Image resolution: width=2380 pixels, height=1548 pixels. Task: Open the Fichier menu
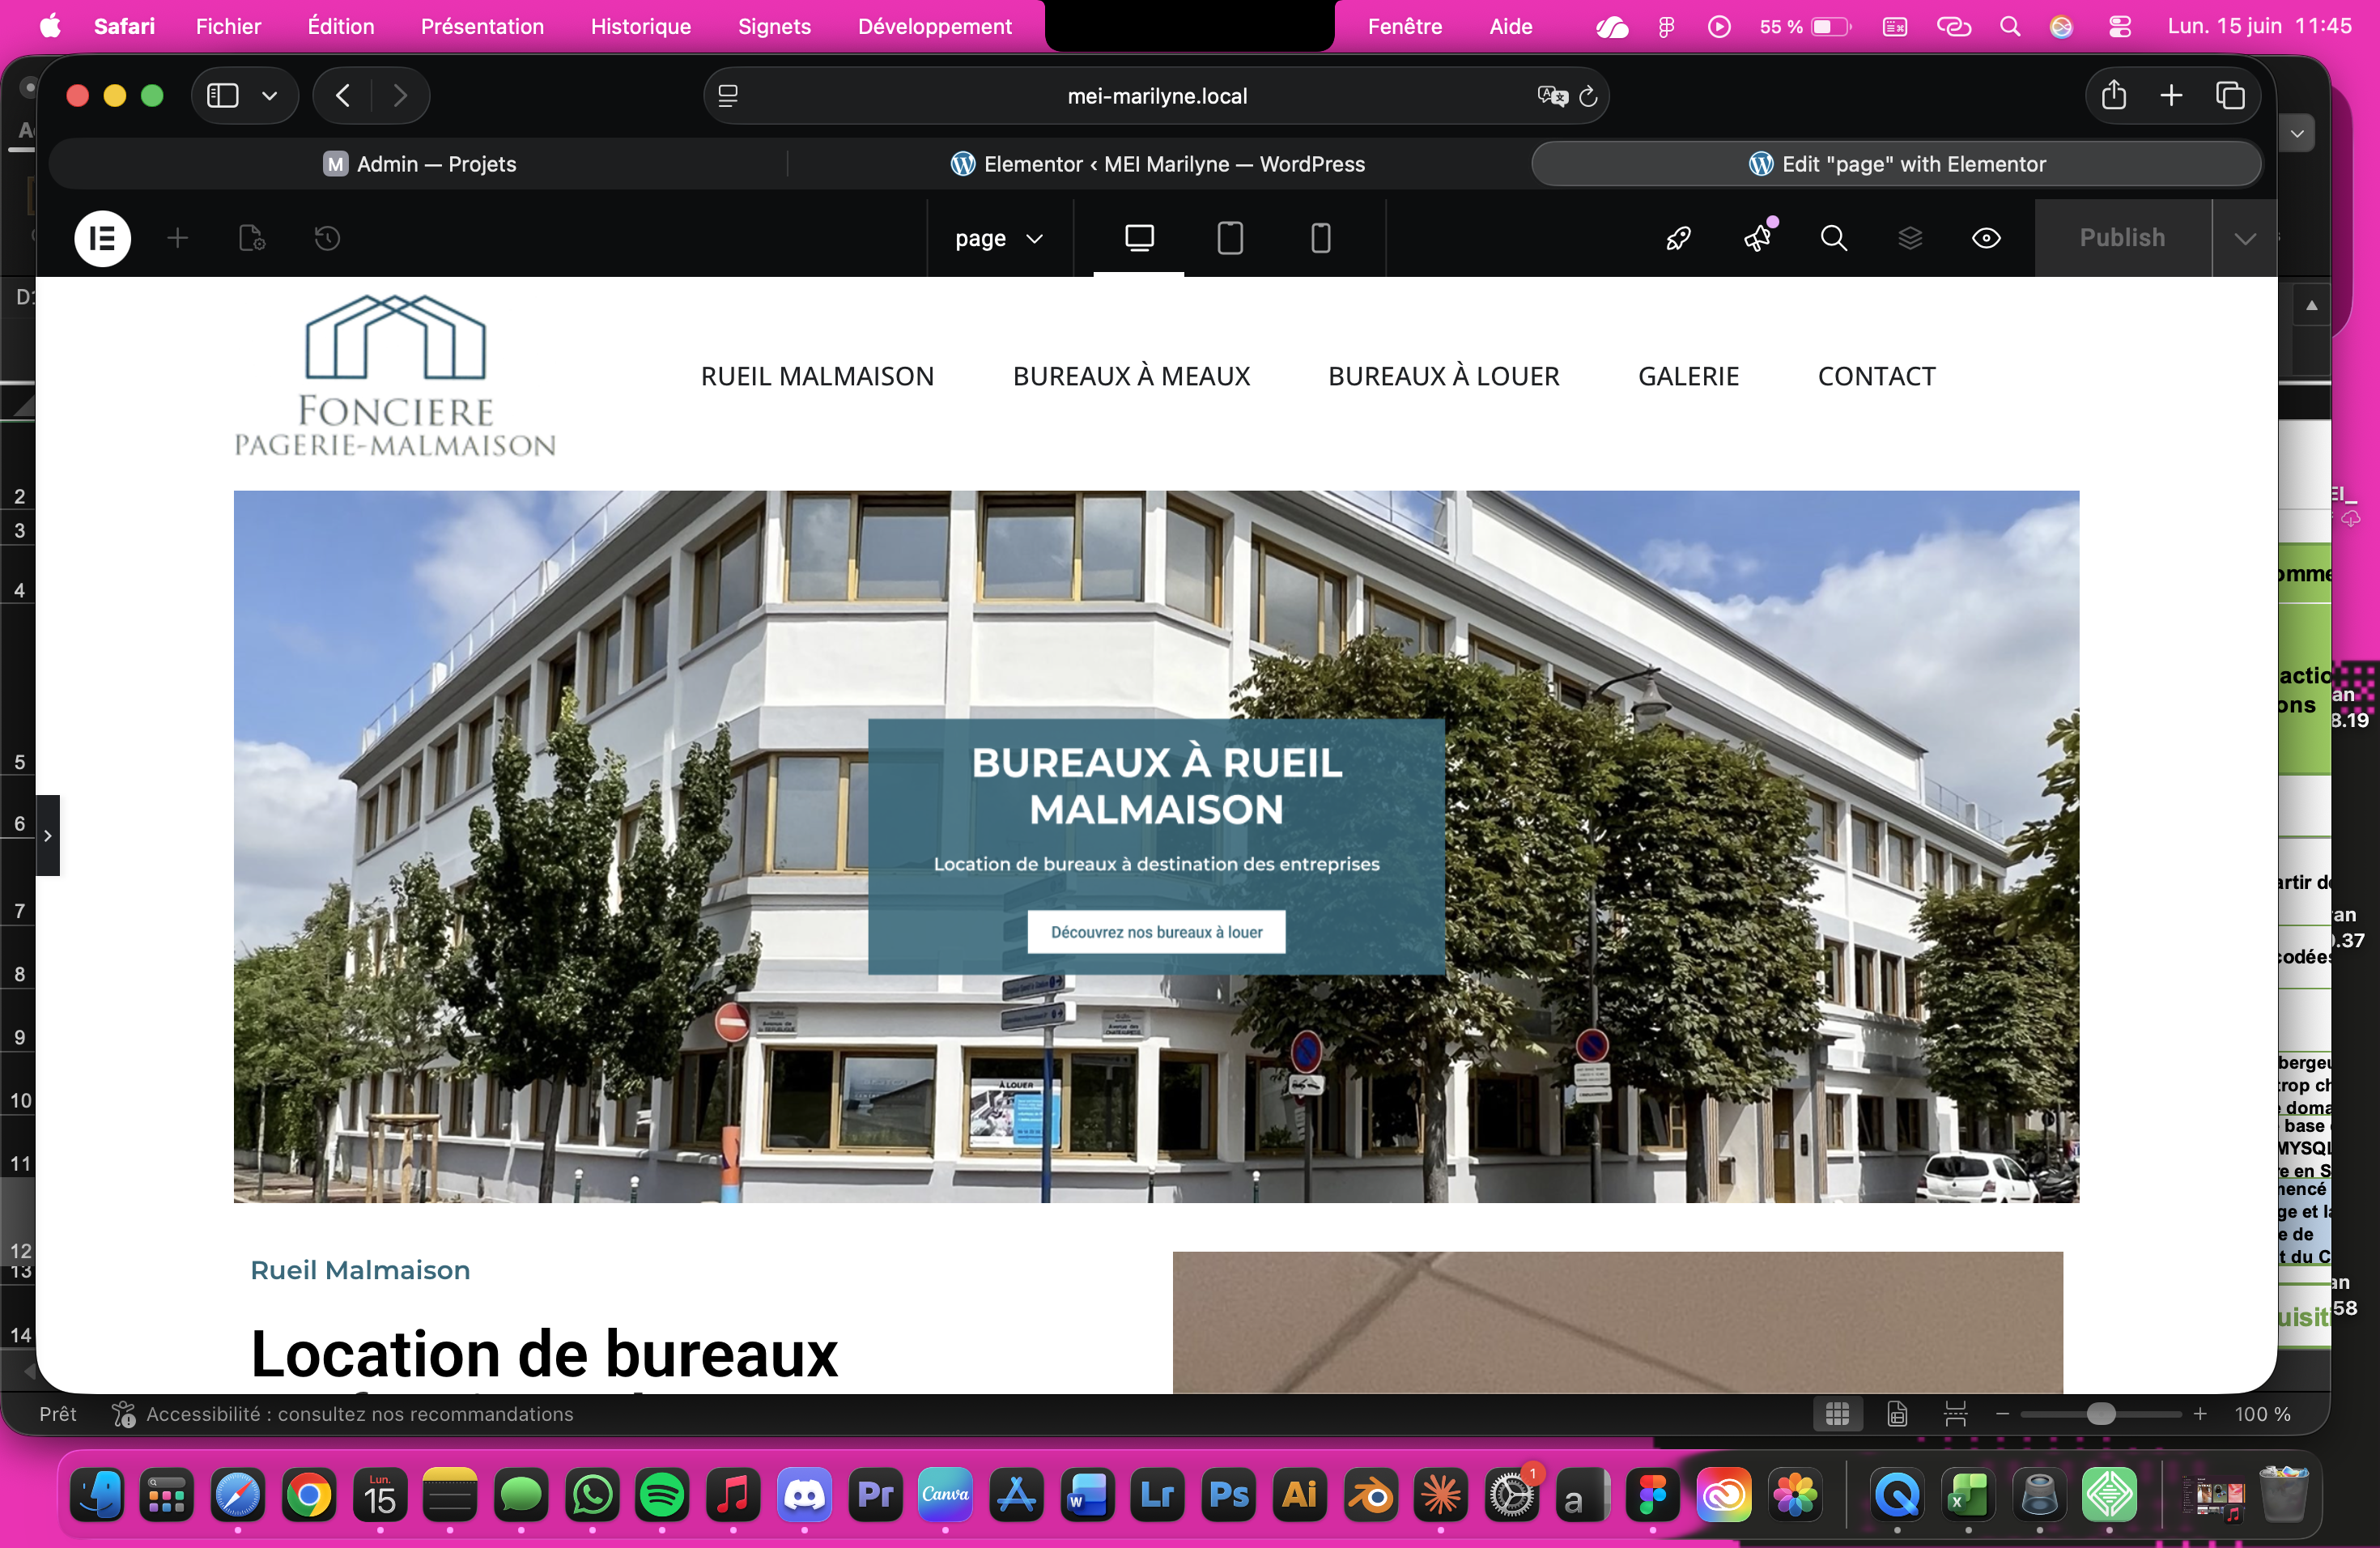228,26
